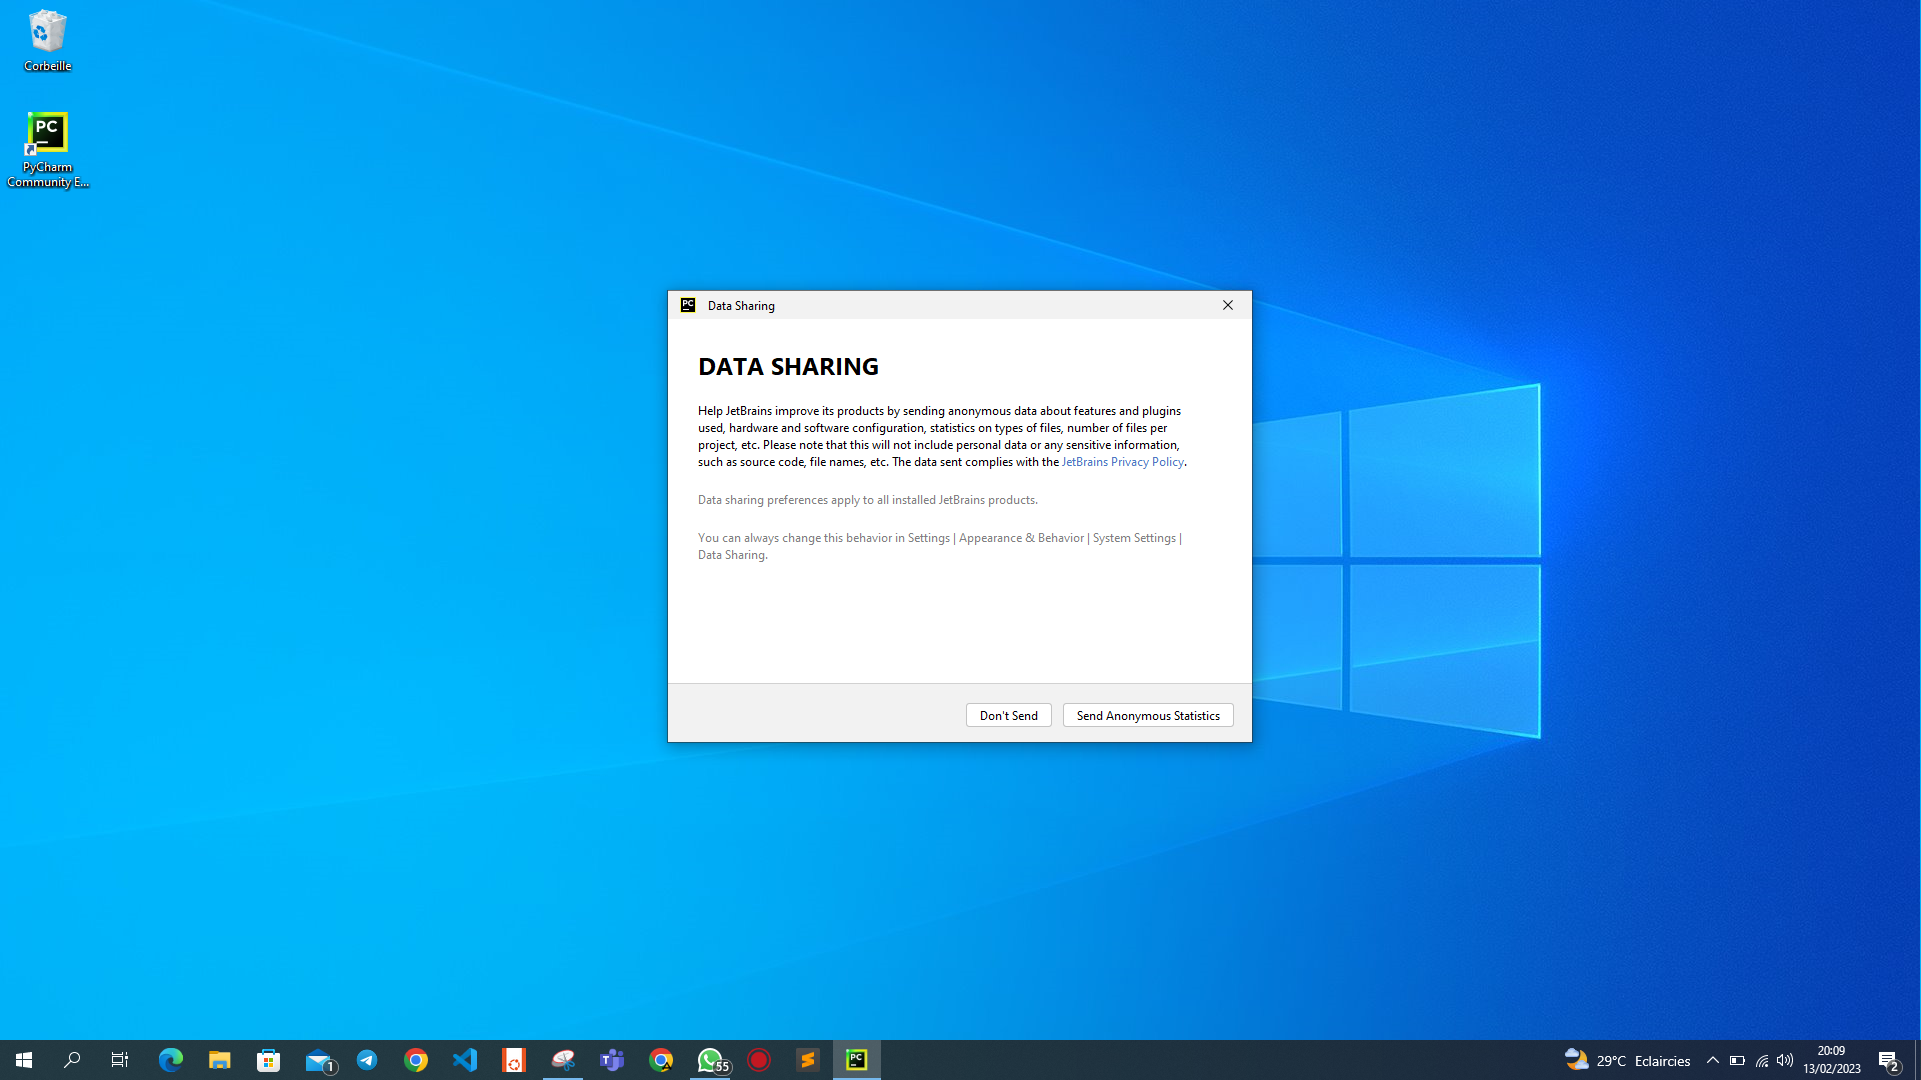This screenshot has width=1921, height=1080.
Task: Select the Corbeille recycle bin icon
Action: tap(47, 41)
